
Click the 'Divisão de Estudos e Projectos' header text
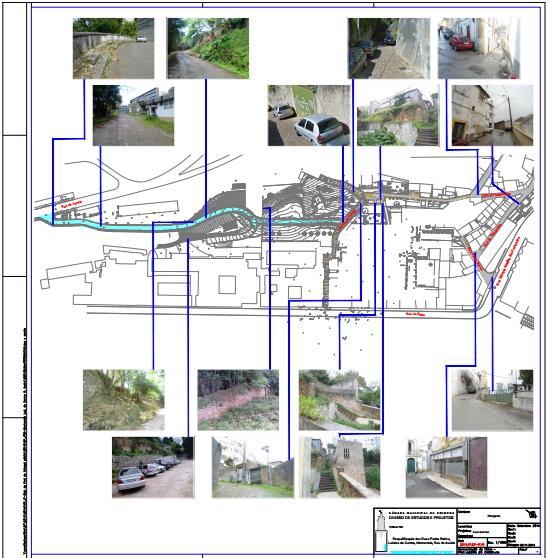pyautogui.click(x=422, y=517)
